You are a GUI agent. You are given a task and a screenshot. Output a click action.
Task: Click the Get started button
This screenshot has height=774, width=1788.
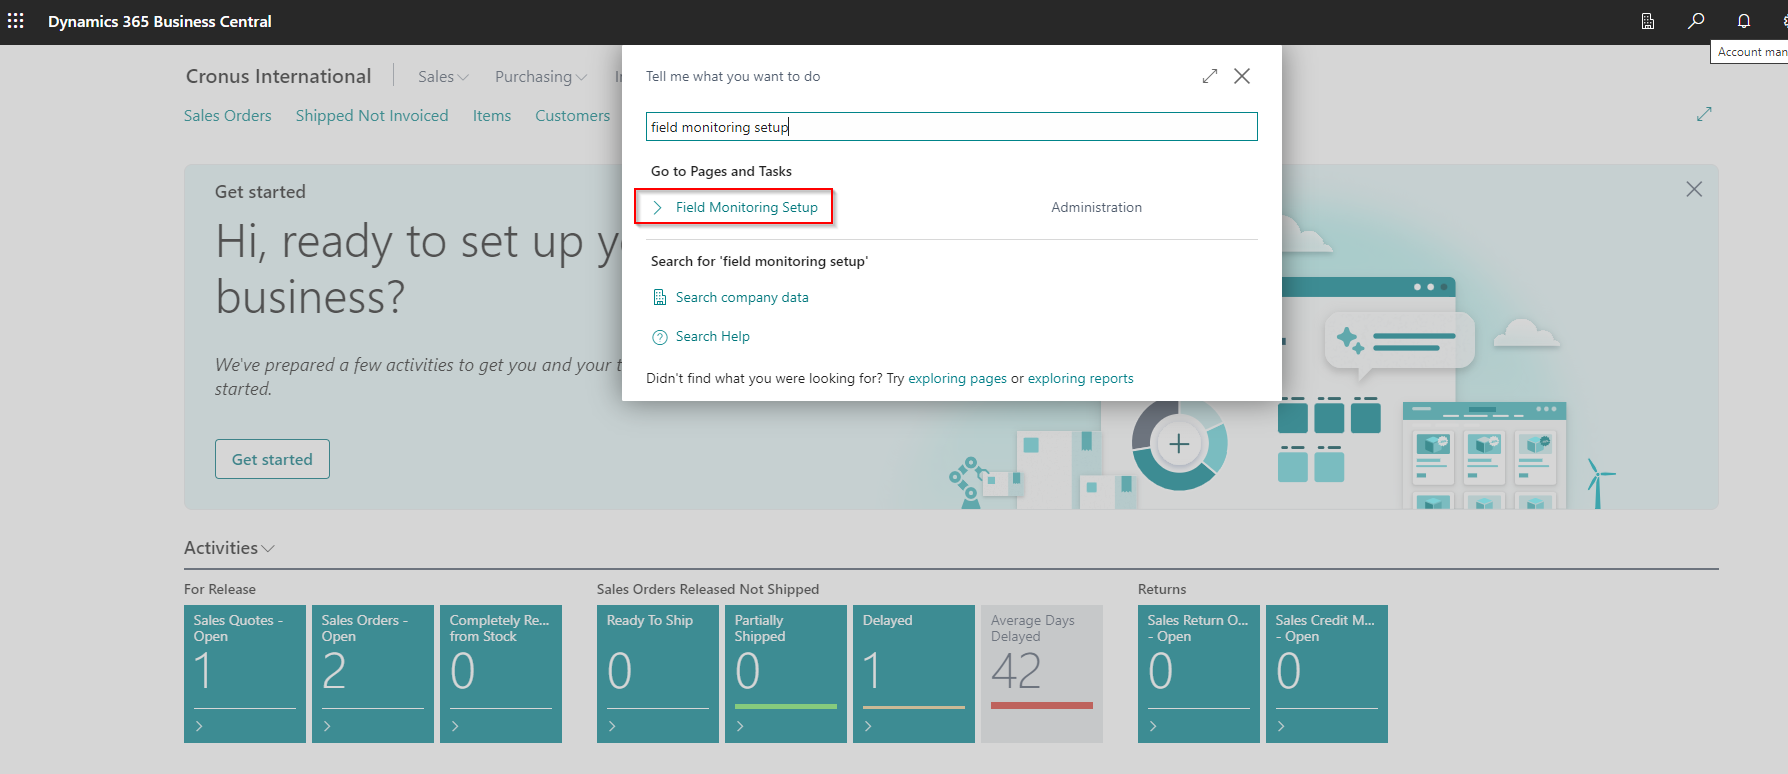coord(272,459)
